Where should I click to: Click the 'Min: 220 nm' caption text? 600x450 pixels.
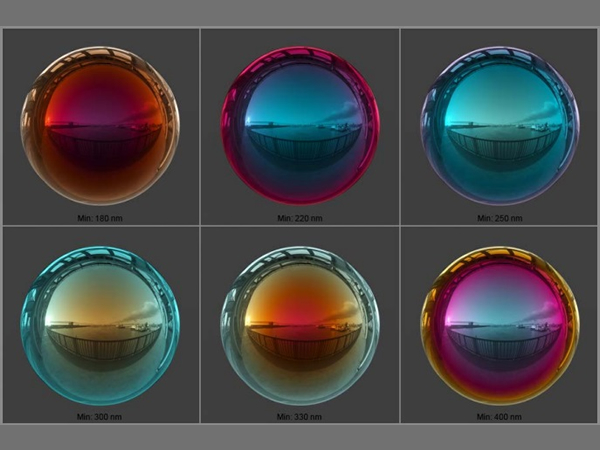[300, 218]
